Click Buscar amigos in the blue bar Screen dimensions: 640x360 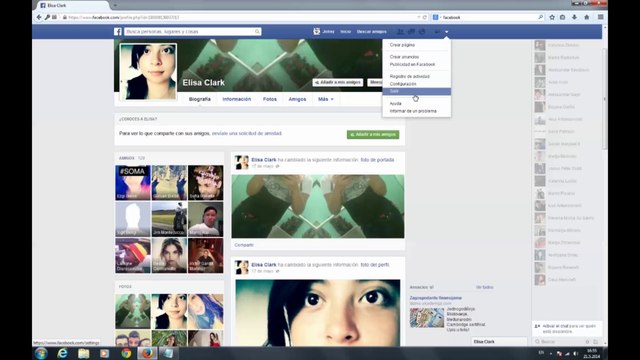(x=371, y=31)
